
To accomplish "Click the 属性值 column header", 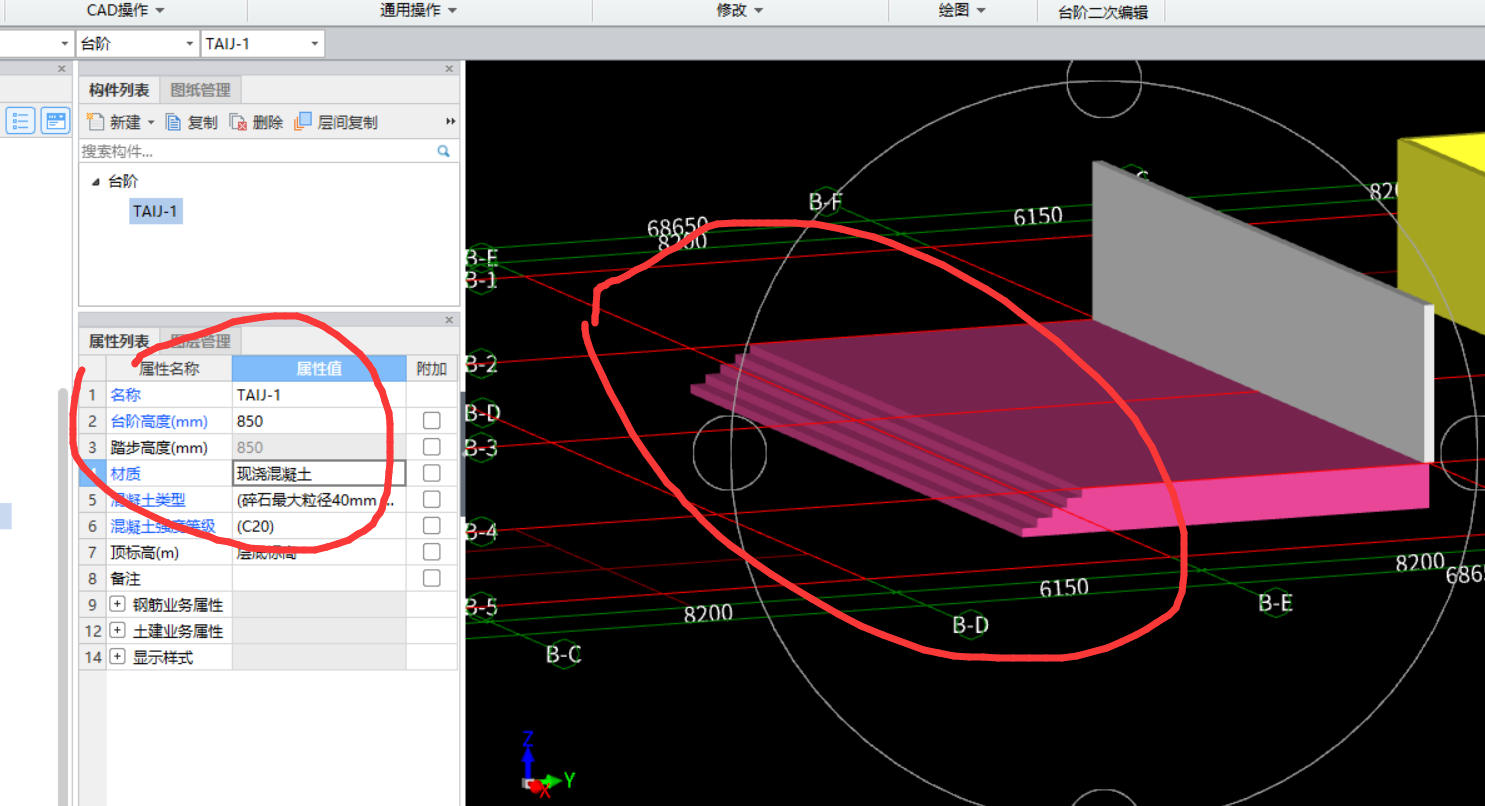I will pos(319,368).
